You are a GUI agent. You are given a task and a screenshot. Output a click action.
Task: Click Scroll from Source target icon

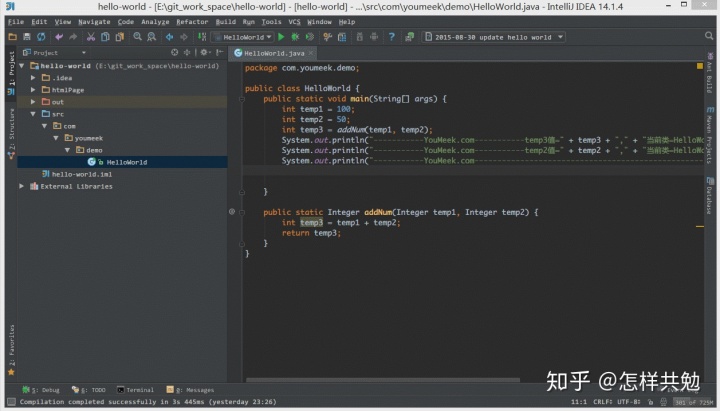click(174, 53)
